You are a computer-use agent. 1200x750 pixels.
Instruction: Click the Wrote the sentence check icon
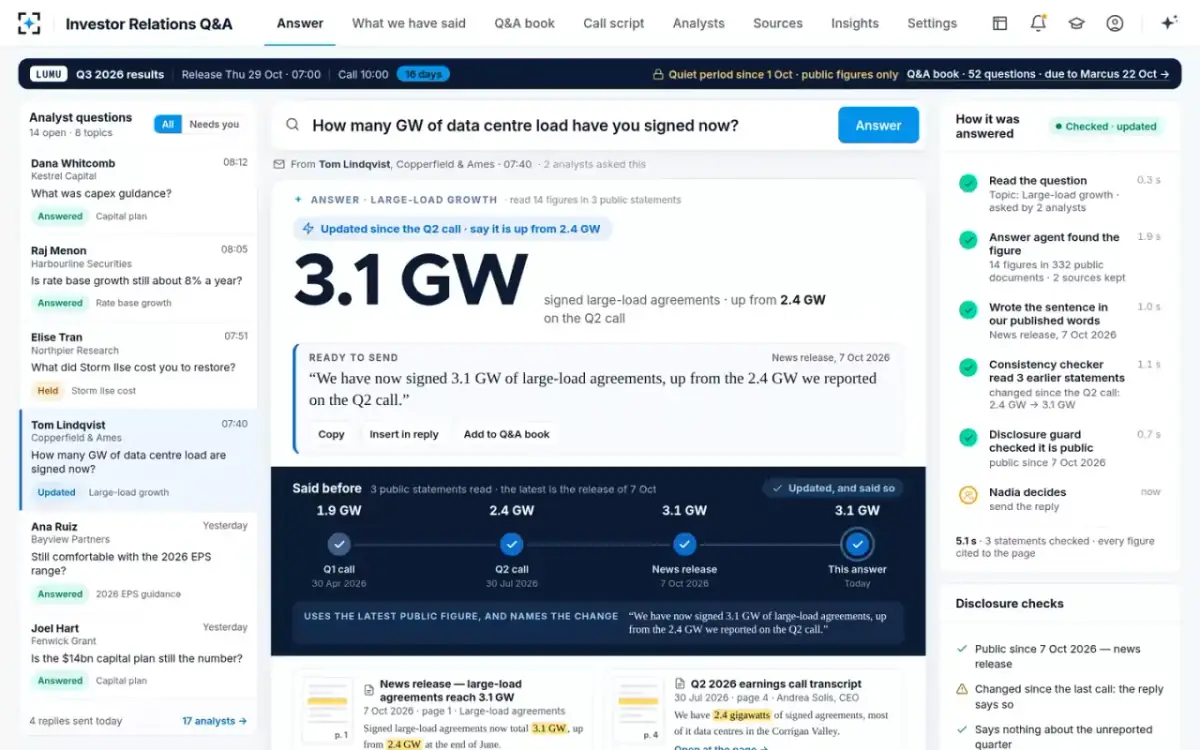pyautogui.click(x=968, y=310)
